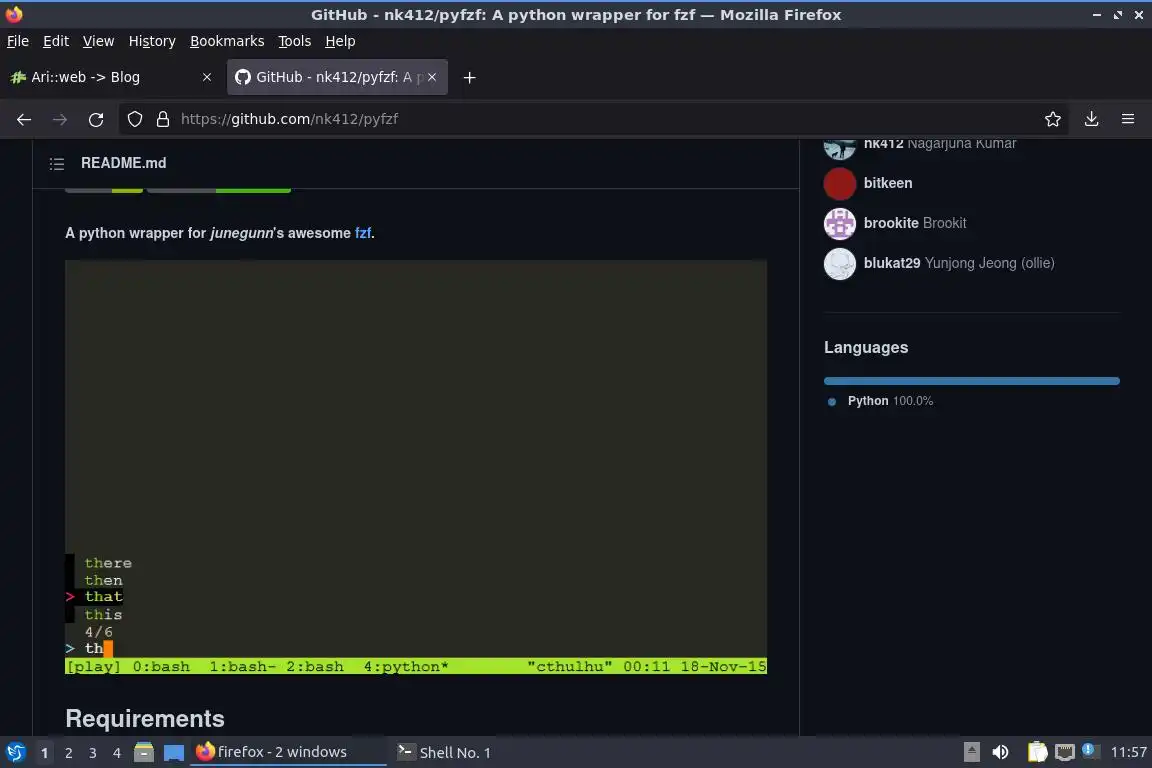
Task: Click the removable media eject tray icon
Action: [x=971, y=753]
